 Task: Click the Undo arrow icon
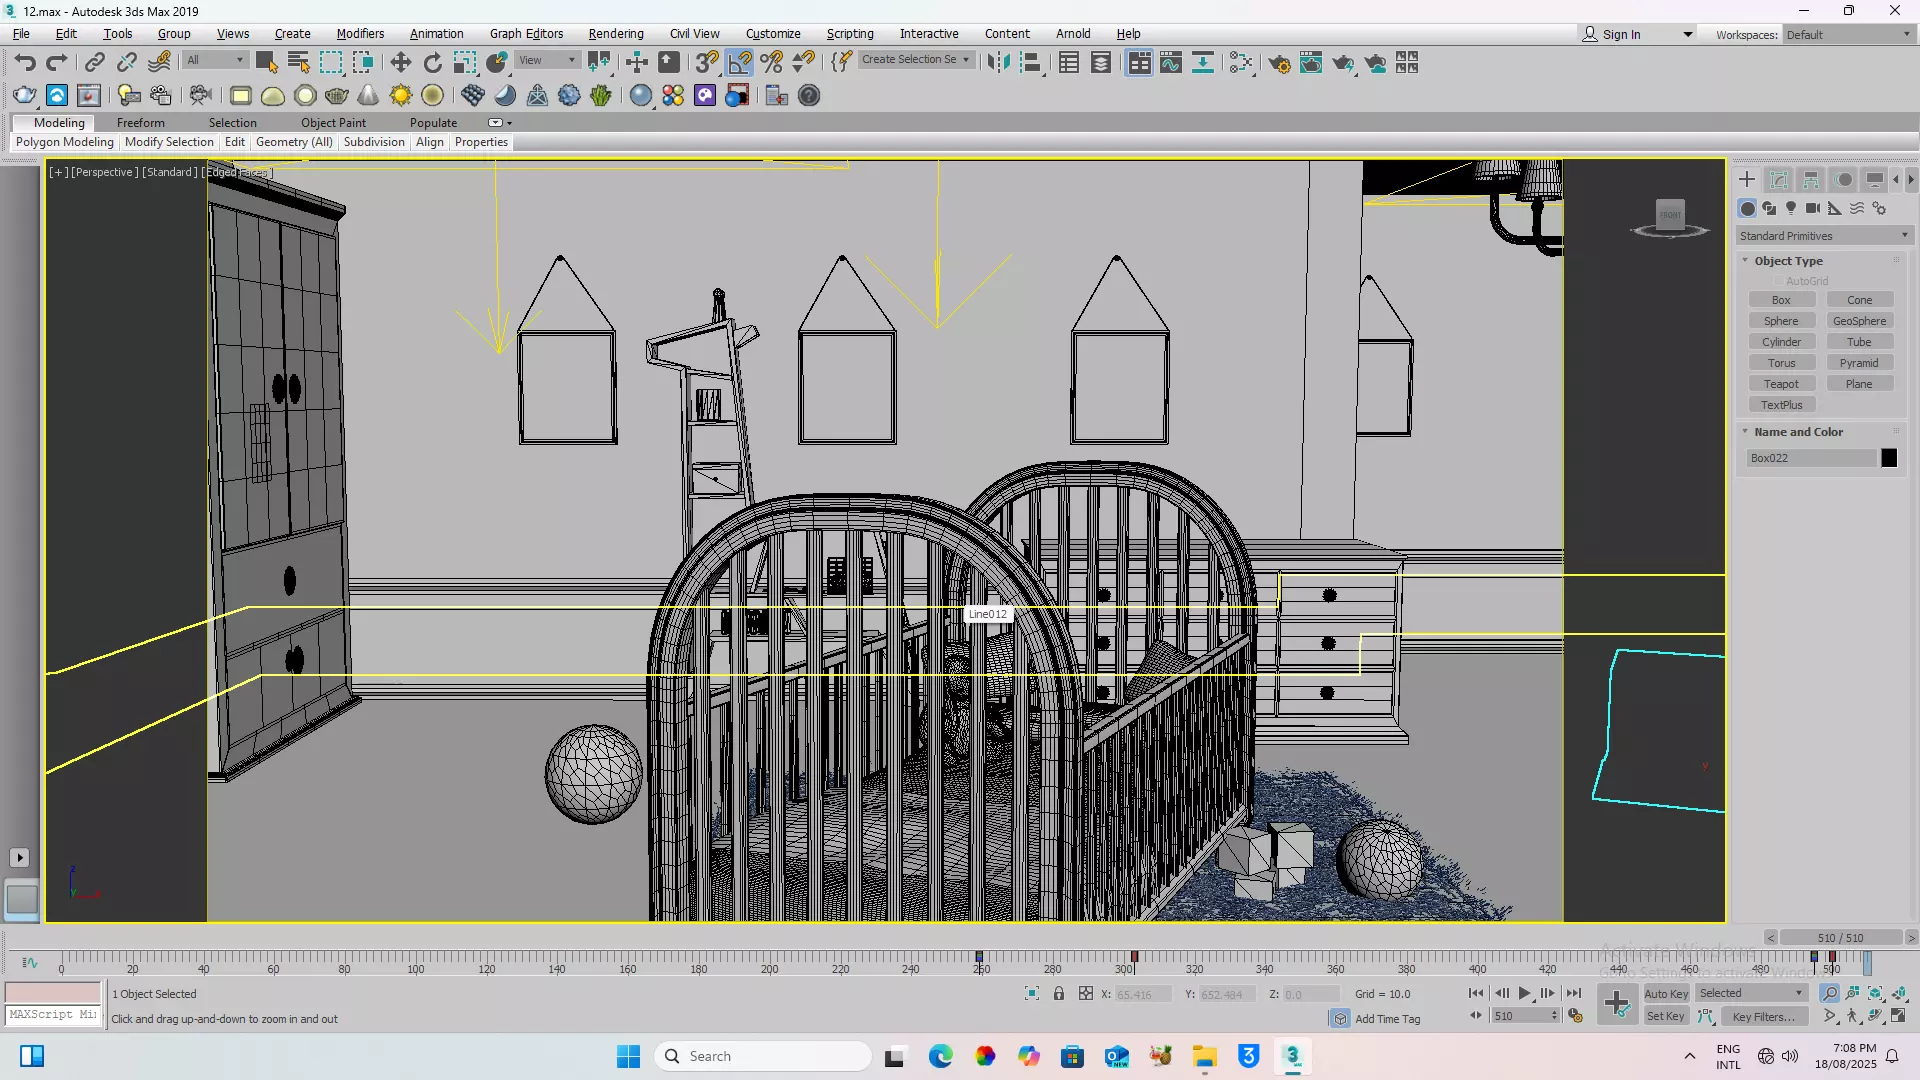(24, 62)
